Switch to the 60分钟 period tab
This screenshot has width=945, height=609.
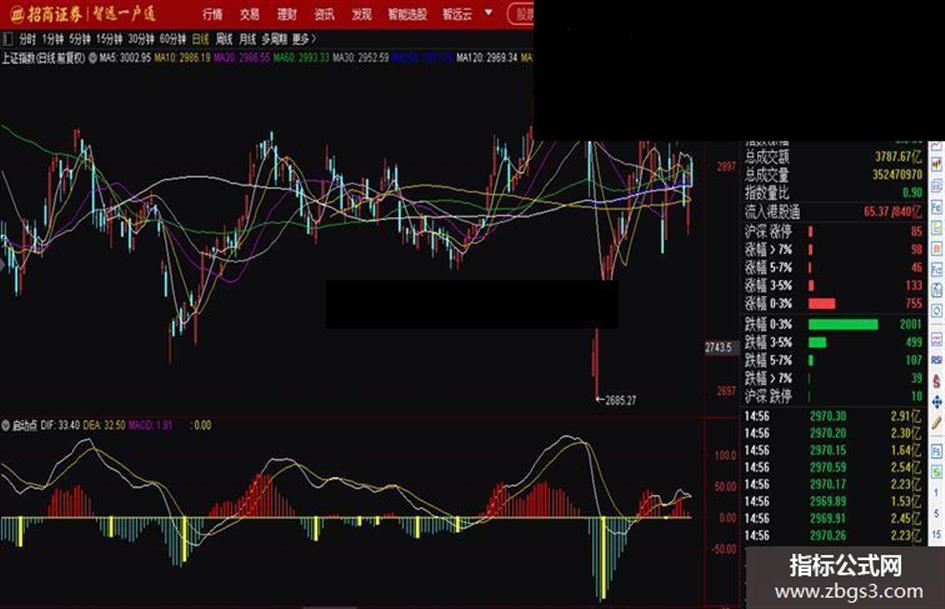pos(173,40)
